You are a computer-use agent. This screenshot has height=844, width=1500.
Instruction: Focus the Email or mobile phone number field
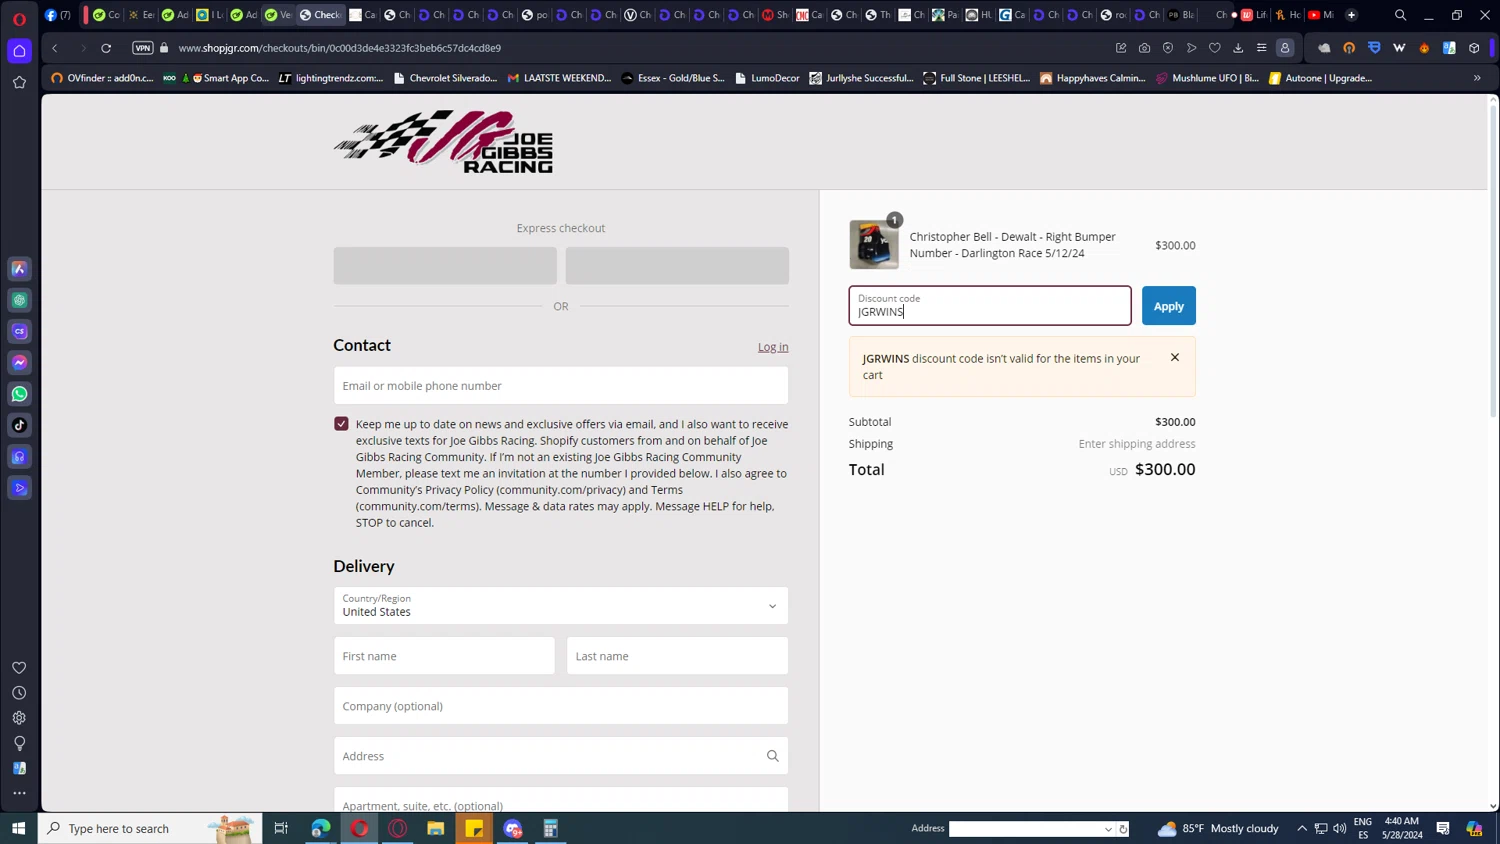point(561,386)
